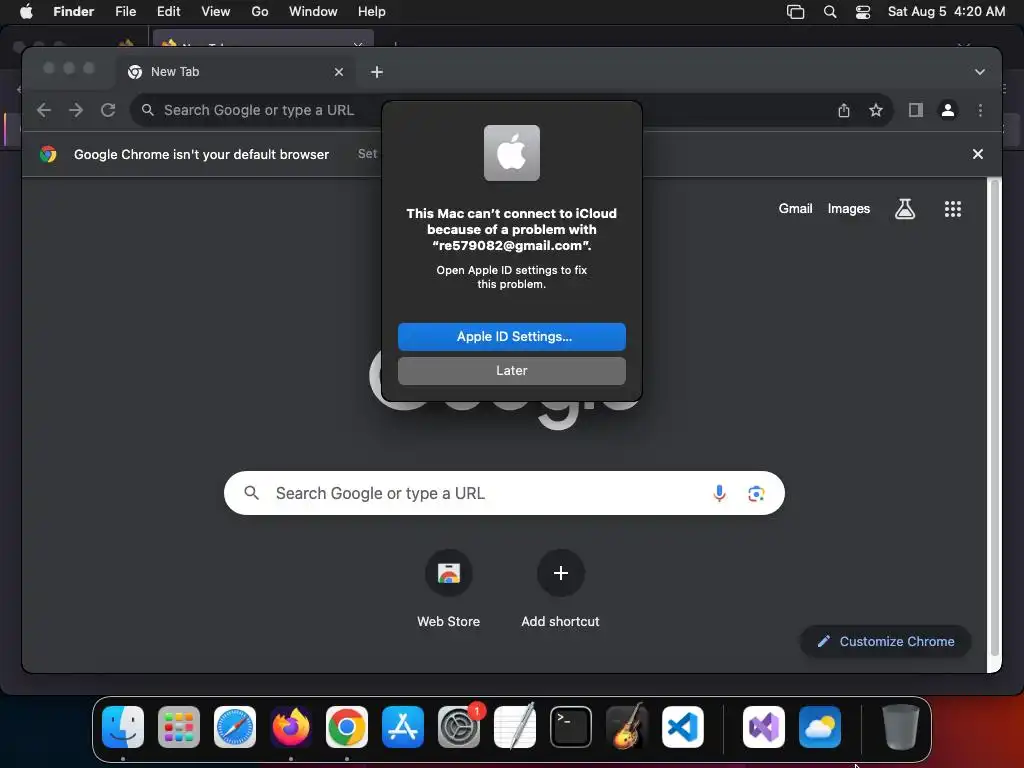Click the date and time display
This screenshot has height=768, width=1024.
coord(946,12)
